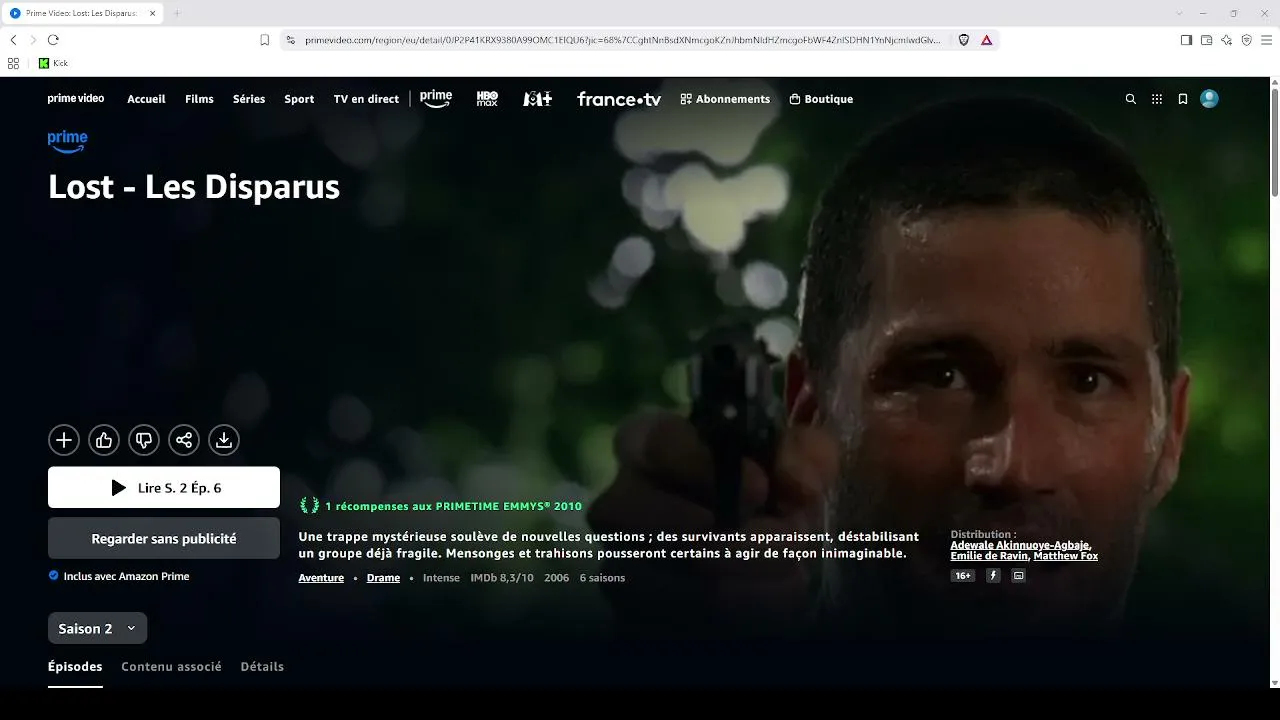The height and width of the screenshot is (720, 1280).
Task: Open the Kick bookmark
Action: click(53, 63)
